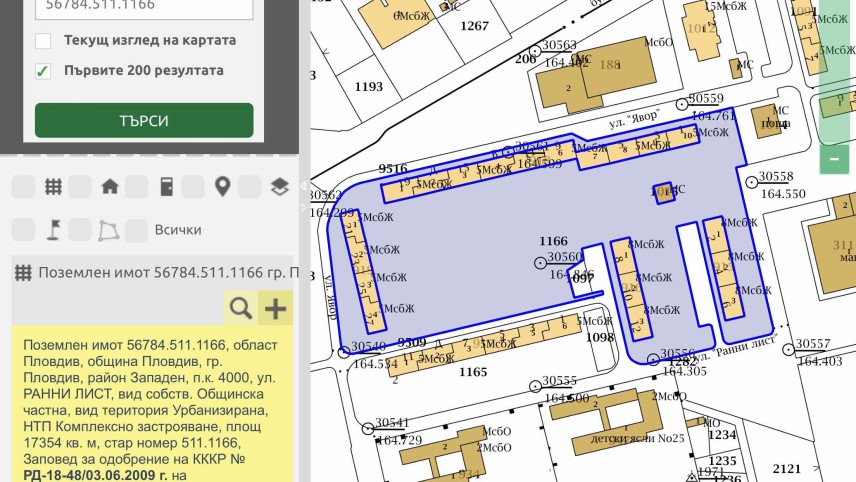Viewport: 856px width, 482px height.
Task: Collapse the side panel with left arrow
Action: (304, 186)
